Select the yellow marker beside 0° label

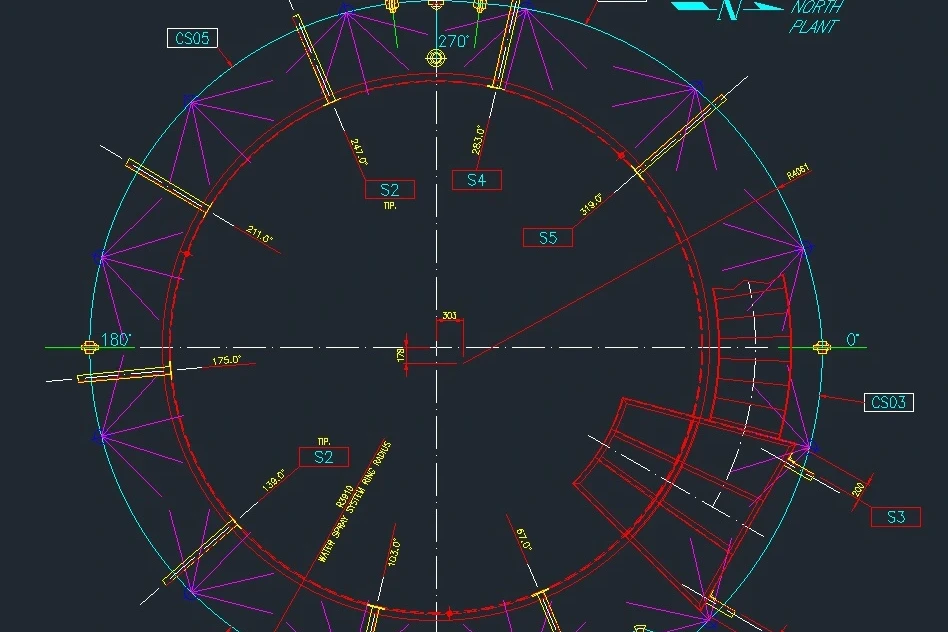tap(822, 347)
